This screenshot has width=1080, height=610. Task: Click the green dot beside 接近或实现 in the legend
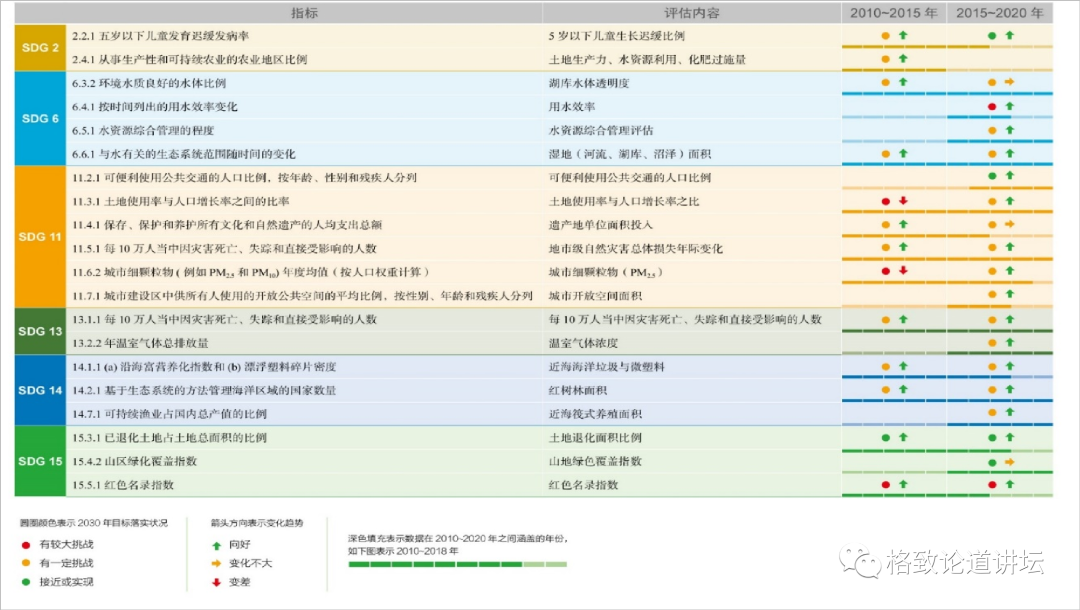[x=26, y=582]
